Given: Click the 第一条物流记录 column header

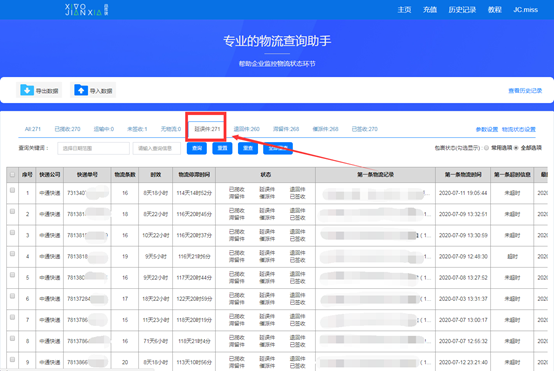Looking at the screenshot, I should [376, 175].
